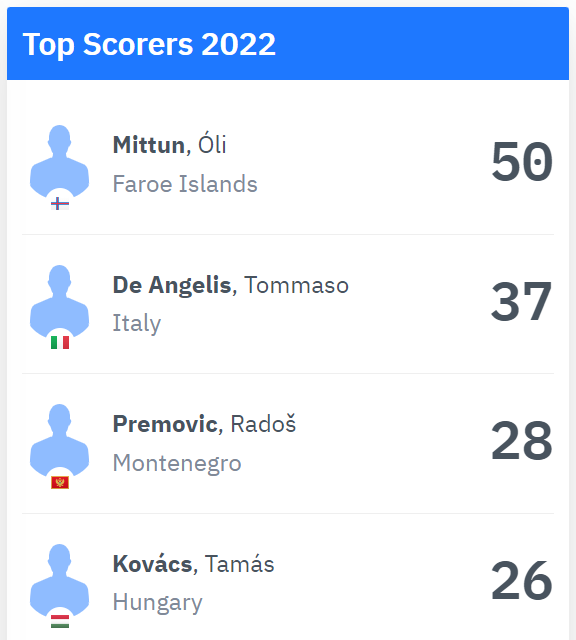Open De Angelis, Tommaso player link
Screen dimensions: 576x640
(231, 284)
